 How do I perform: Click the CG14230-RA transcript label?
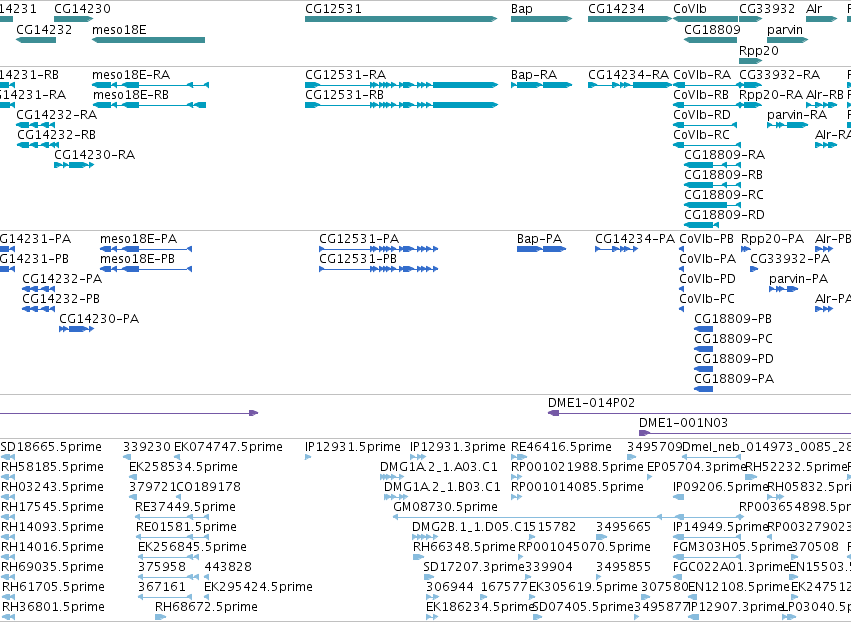pos(94,155)
